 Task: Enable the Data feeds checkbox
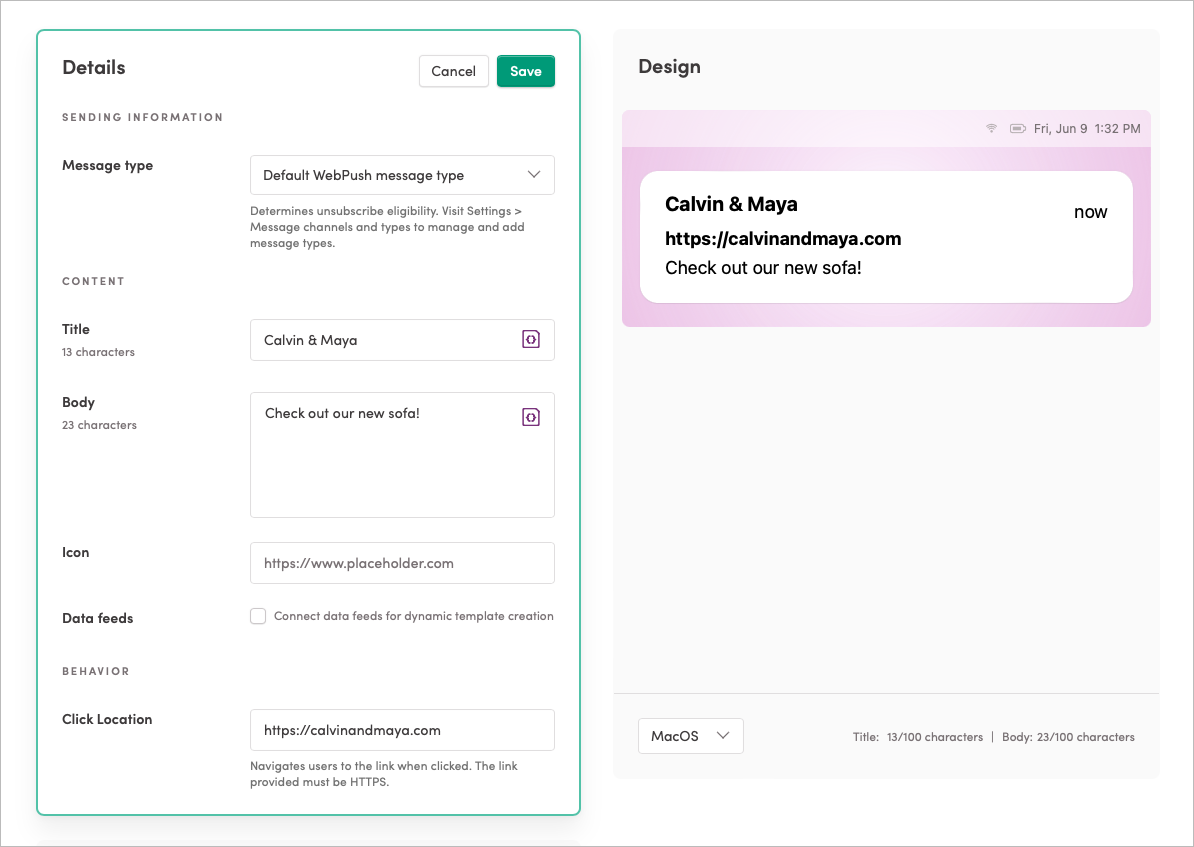(258, 617)
